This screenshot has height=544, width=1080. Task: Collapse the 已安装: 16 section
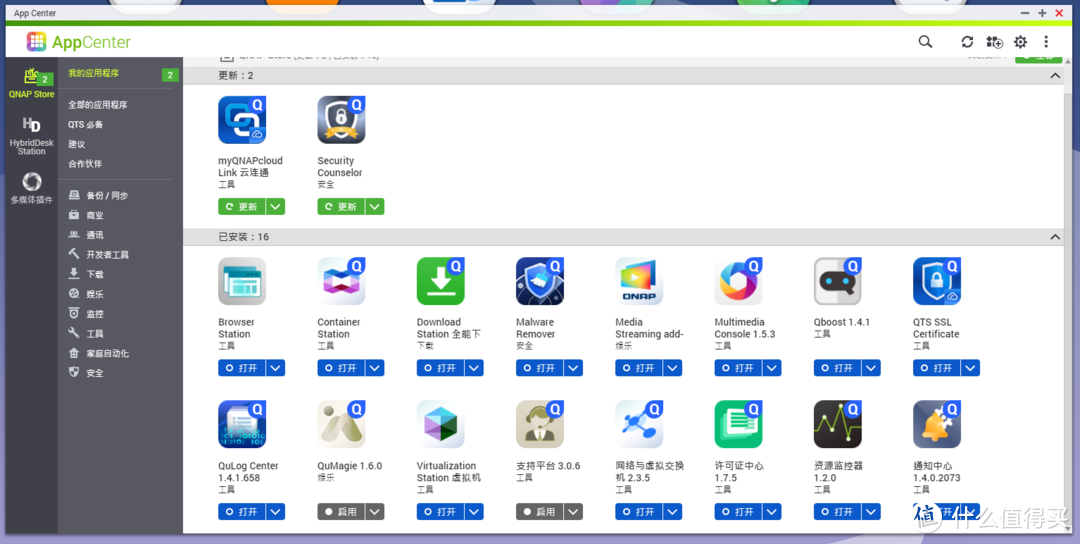click(x=1055, y=237)
